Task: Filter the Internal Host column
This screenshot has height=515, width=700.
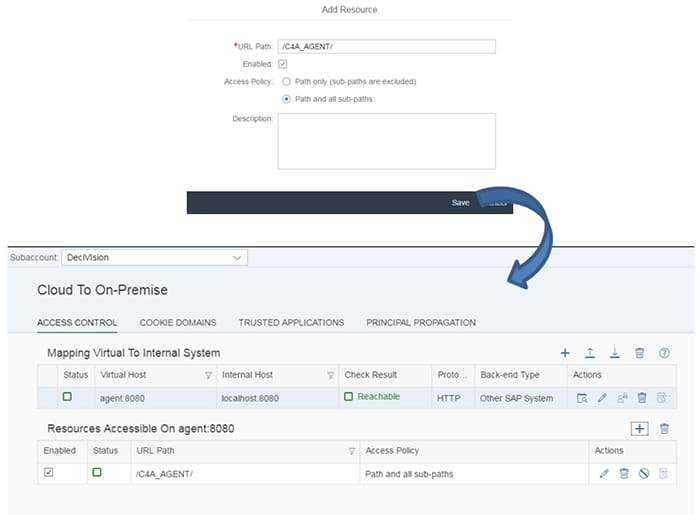Action: pyautogui.click(x=330, y=376)
